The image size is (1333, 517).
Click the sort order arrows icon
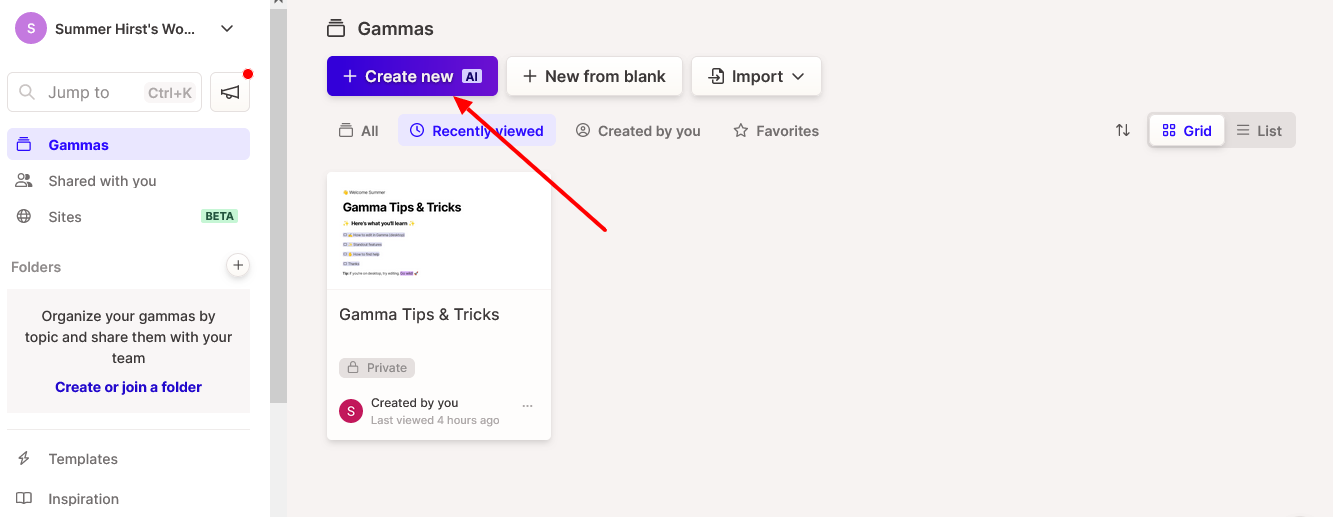pos(1123,130)
